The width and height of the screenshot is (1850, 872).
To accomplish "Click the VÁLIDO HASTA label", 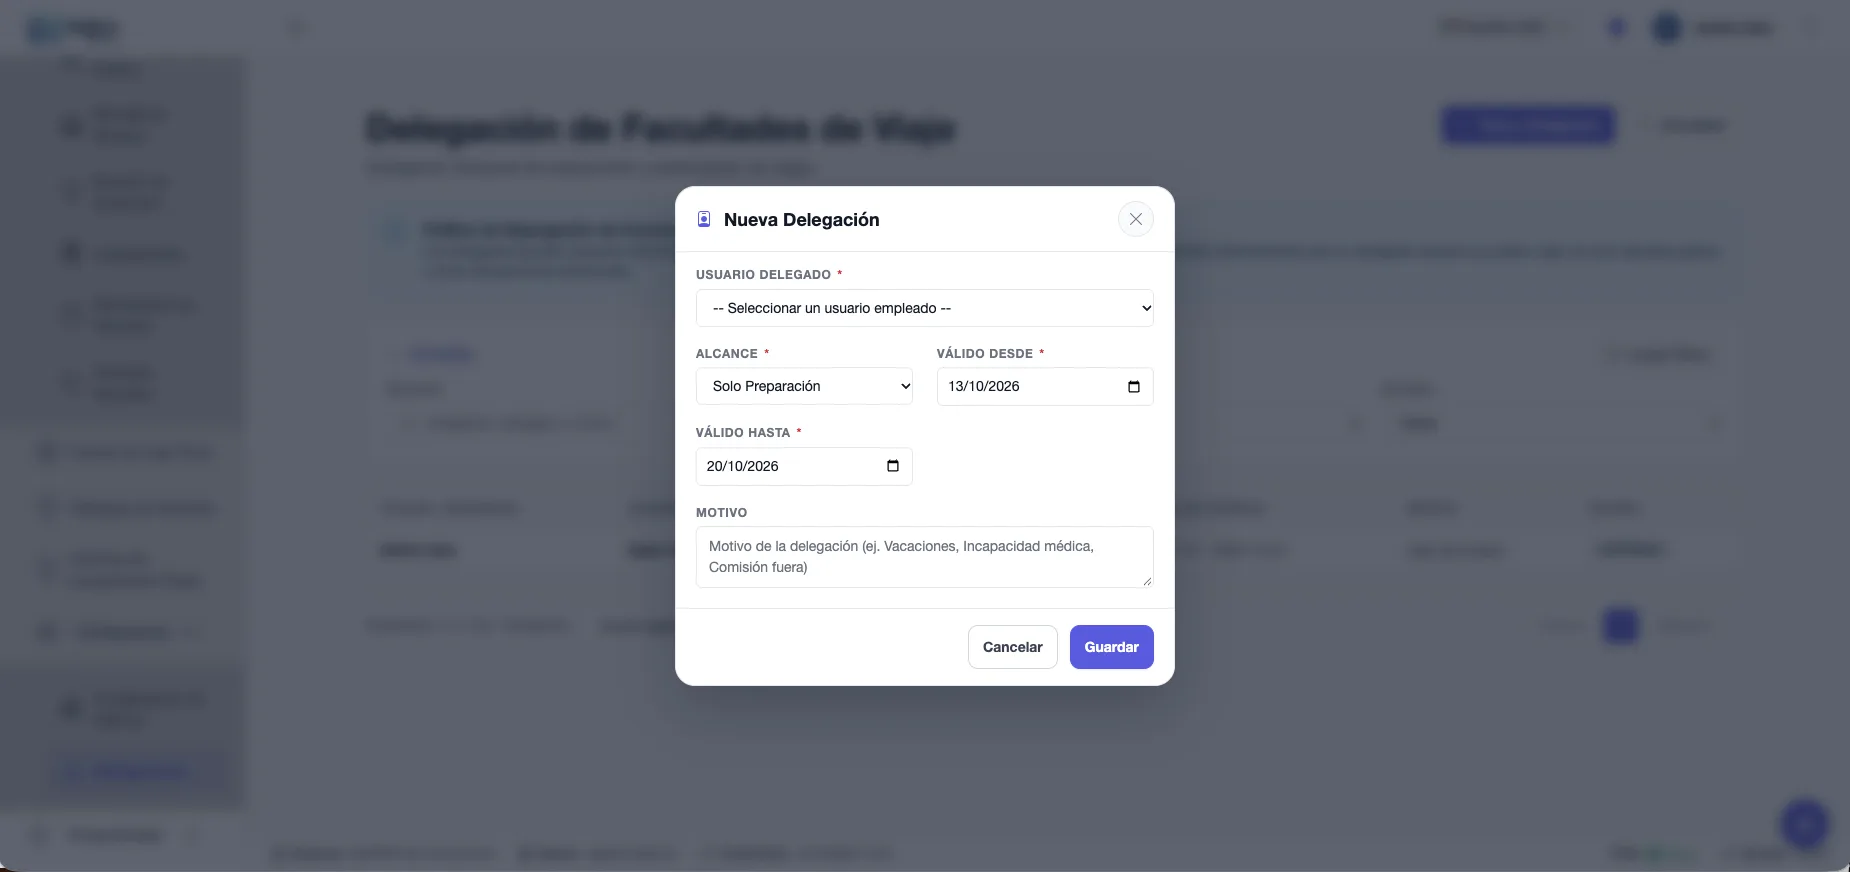I will tap(742, 432).
